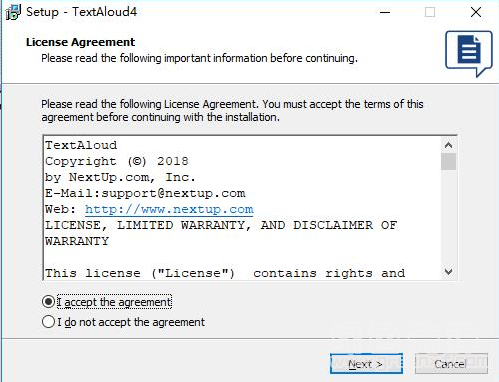Select "I accept the agreement" option
This screenshot has width=499, height=382.
tap(107, 302)
